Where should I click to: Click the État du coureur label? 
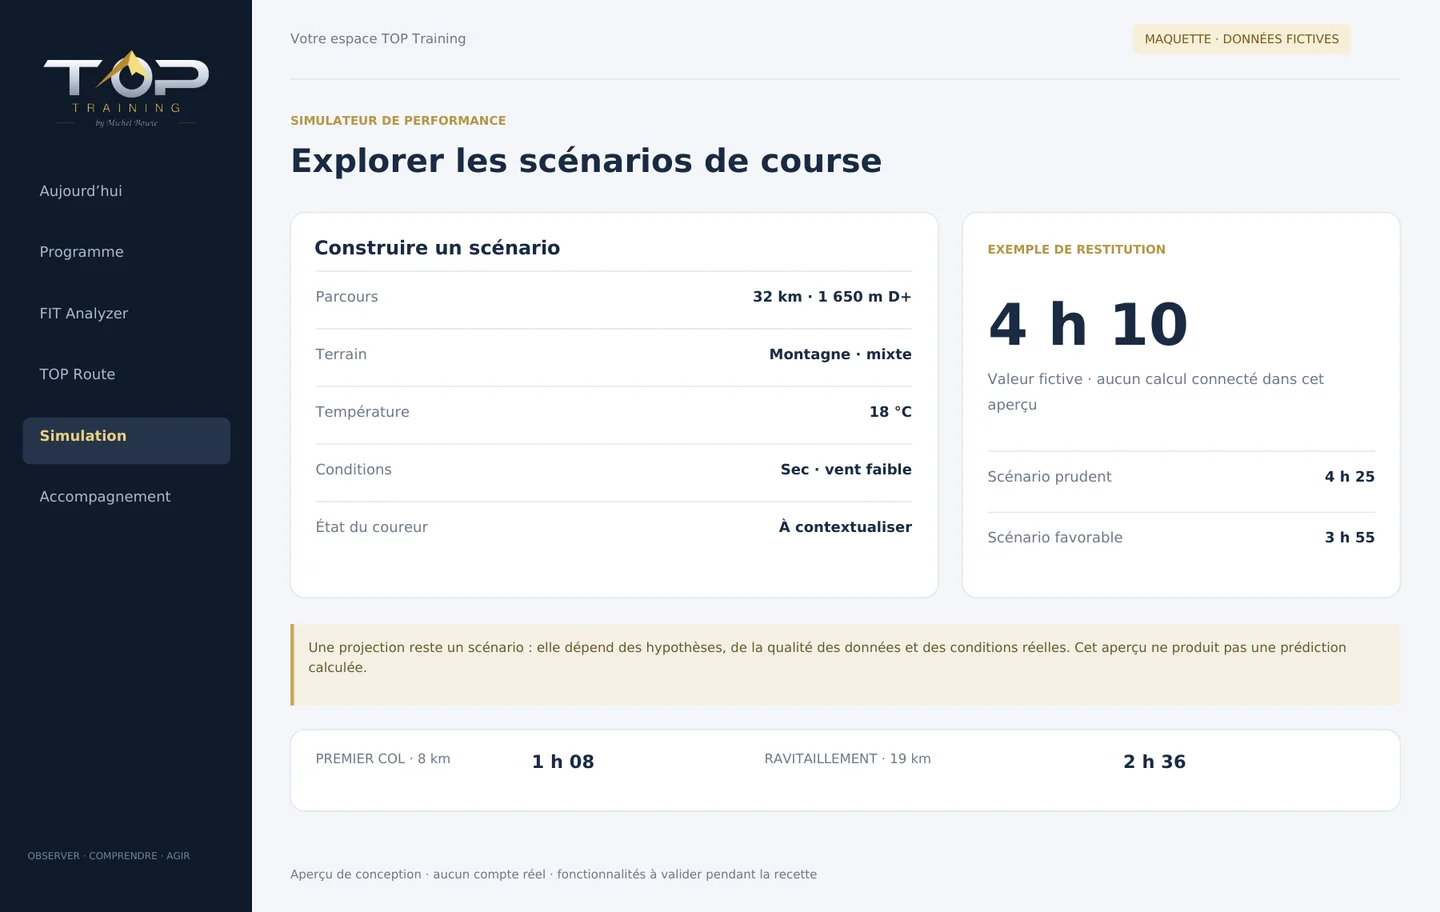371,527
